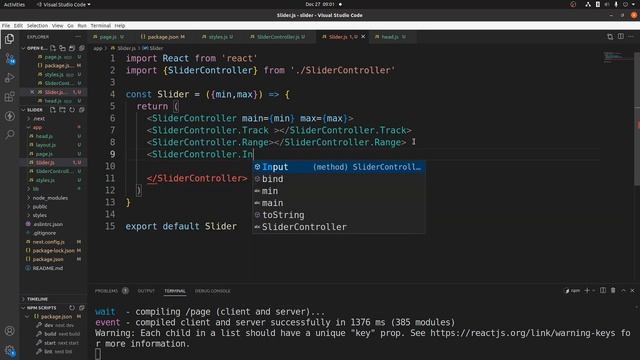Select toString suggestion in autocomplete list
This screenshot has height=360, width=640.
[x=338, y=215]
